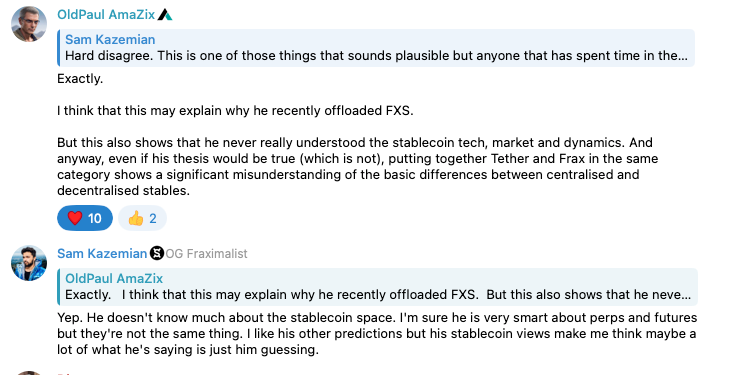
Task: Click the AmaZix logo badge beside OldPaul's name
Action: (165, 15)
